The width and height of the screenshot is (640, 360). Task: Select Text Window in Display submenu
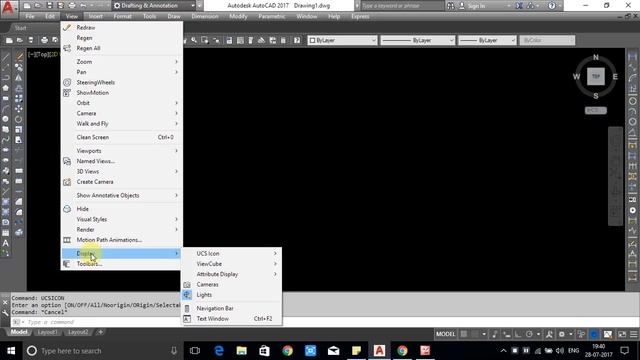coord(231,319)
